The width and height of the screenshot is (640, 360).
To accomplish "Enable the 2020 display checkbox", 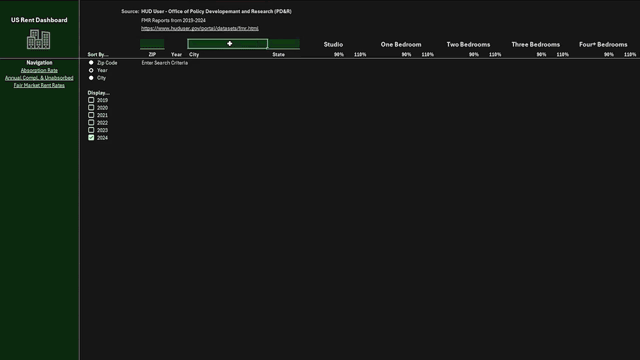I will pyautogui.click(x=91, y=108).
